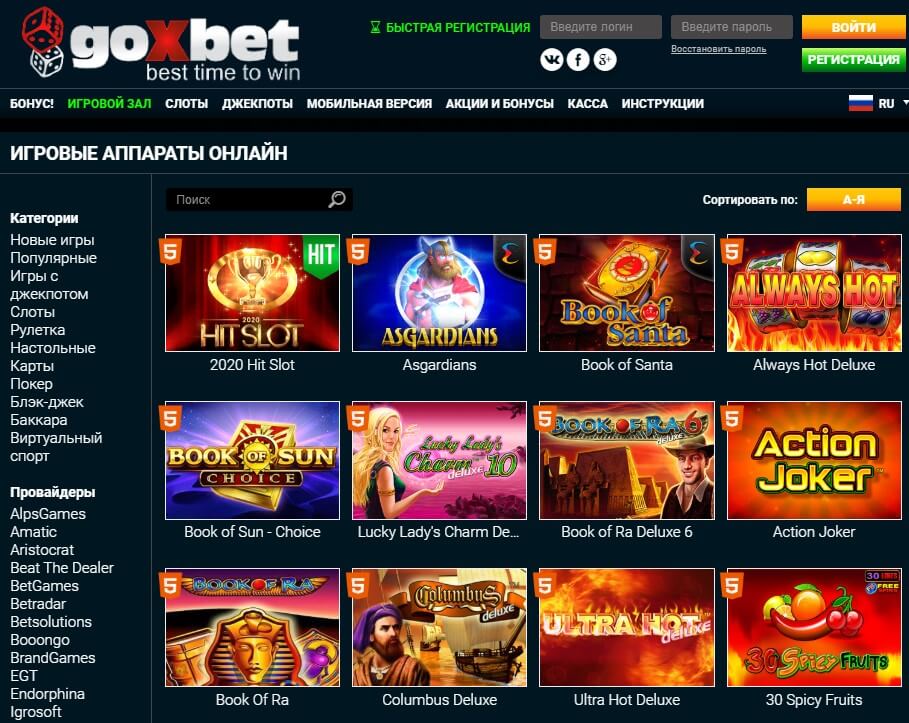Click the Войти login button
Image resolution: width=909 pixels, height=723 pixels.
853,27
